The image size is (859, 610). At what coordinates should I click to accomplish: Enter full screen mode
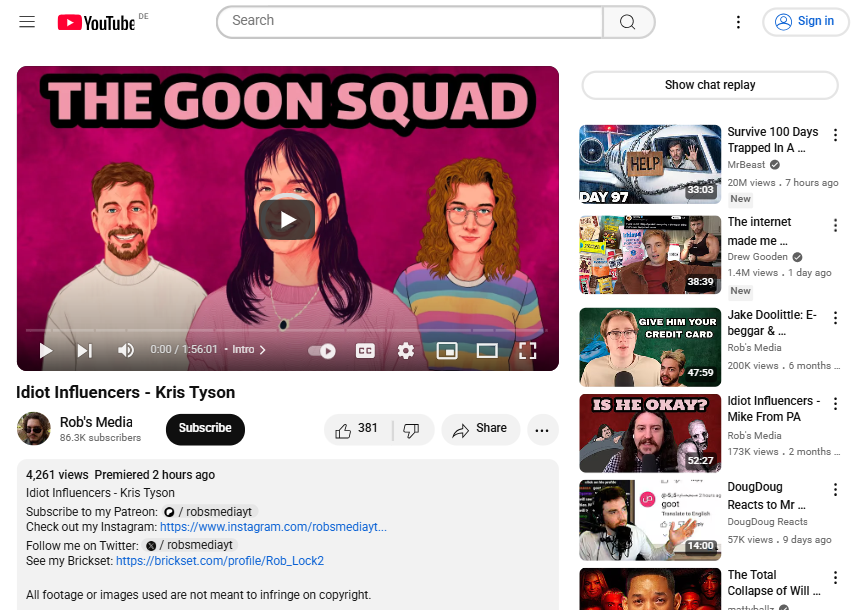click(x=528, y=351)
